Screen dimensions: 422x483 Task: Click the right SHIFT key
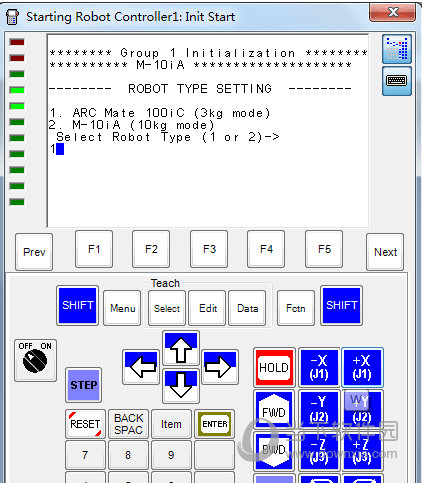click(341, 305)
